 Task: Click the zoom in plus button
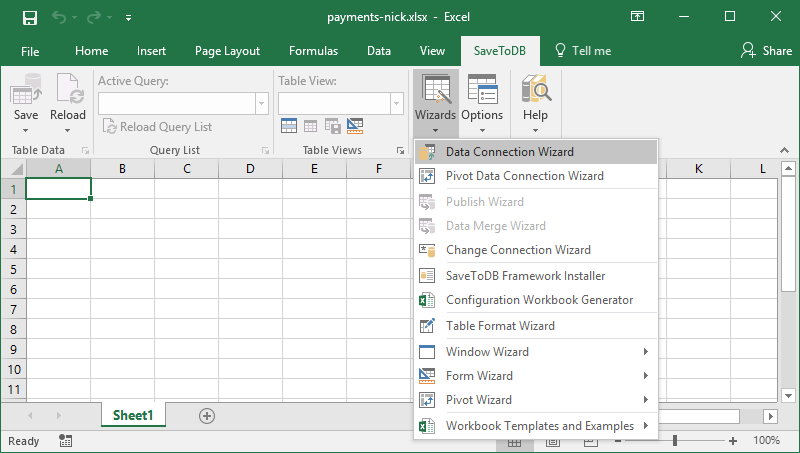pos(733,441)
